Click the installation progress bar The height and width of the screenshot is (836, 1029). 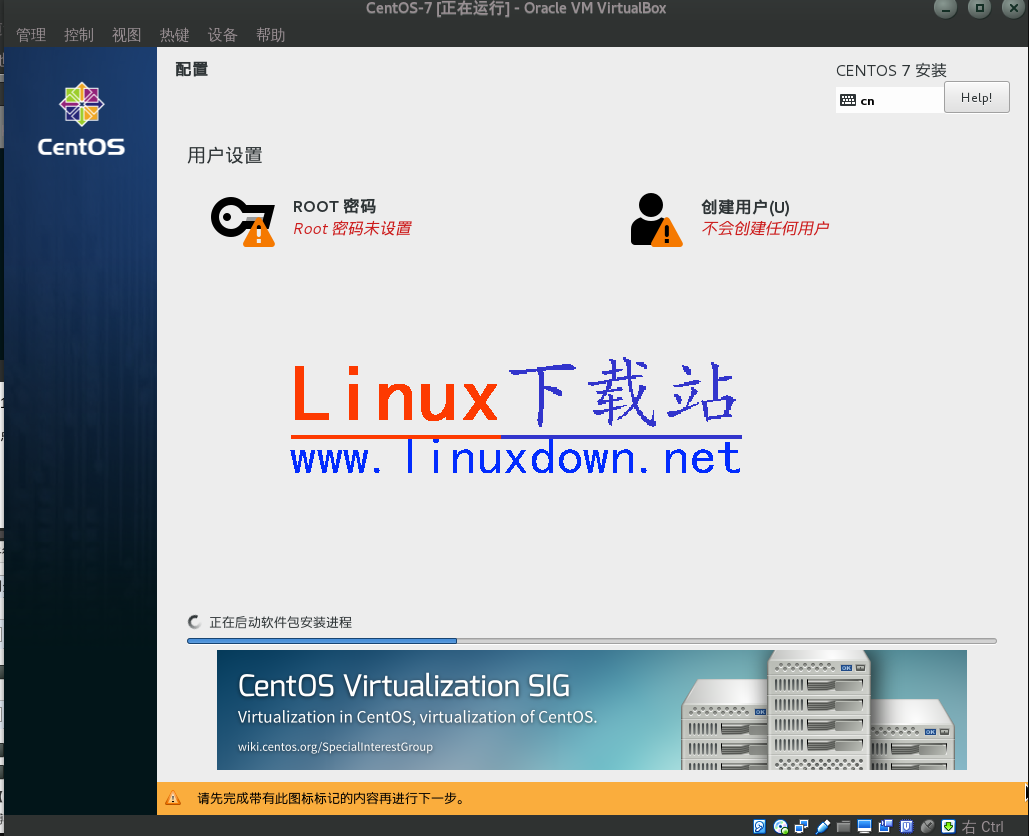tap(591, 640)
